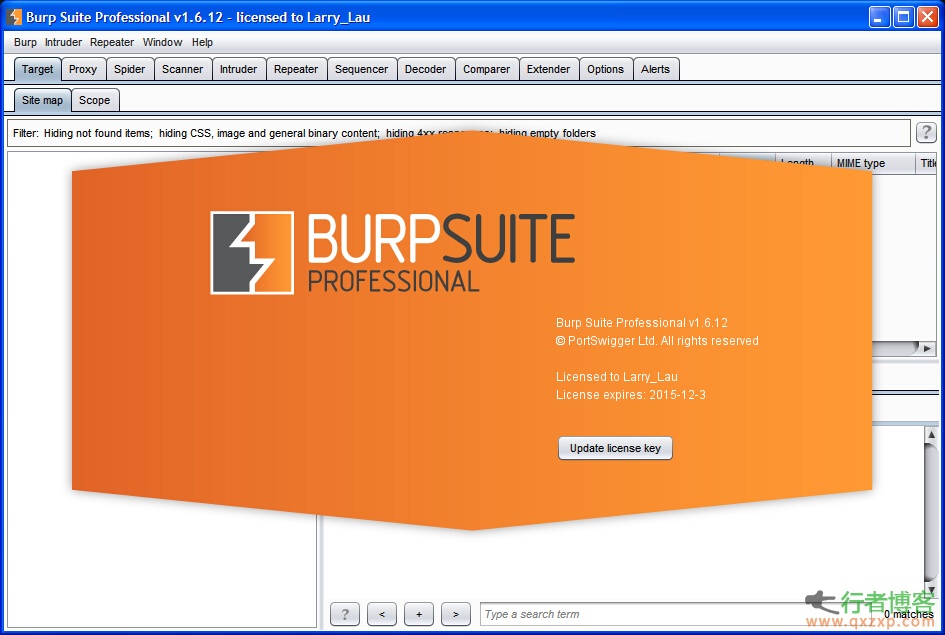Go to previous search match

point(382,614)
